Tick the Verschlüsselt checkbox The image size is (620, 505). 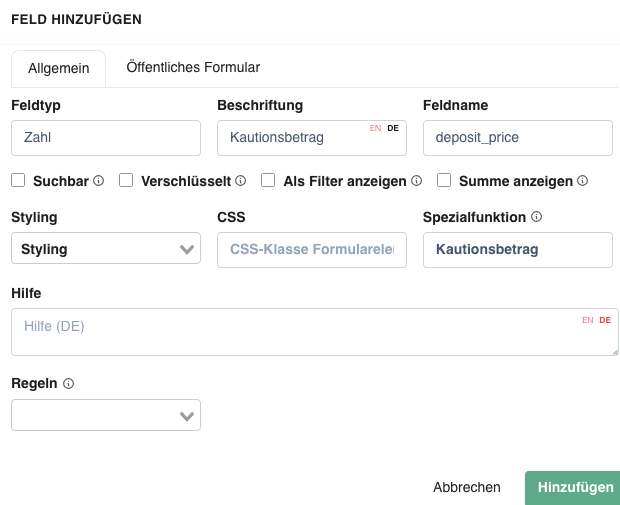coord(126,180)
